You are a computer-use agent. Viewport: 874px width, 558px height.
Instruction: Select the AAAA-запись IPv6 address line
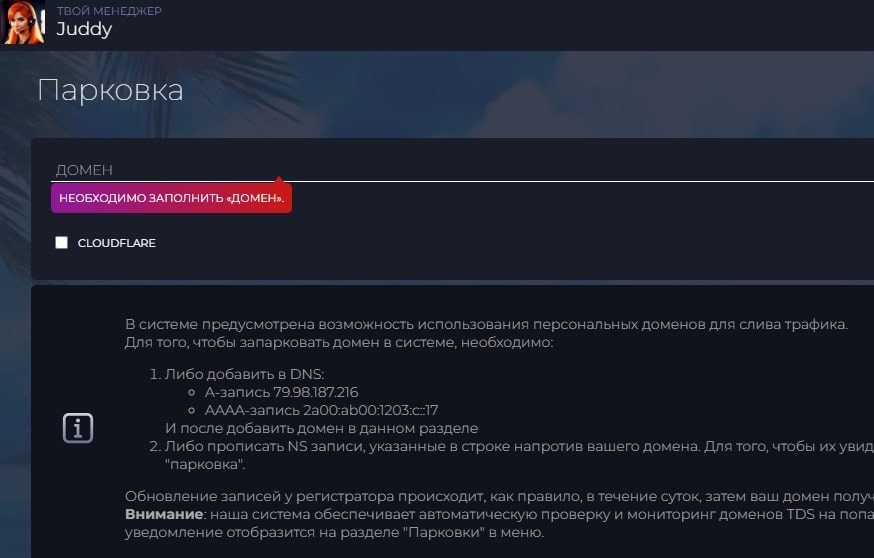coord(321,410)
